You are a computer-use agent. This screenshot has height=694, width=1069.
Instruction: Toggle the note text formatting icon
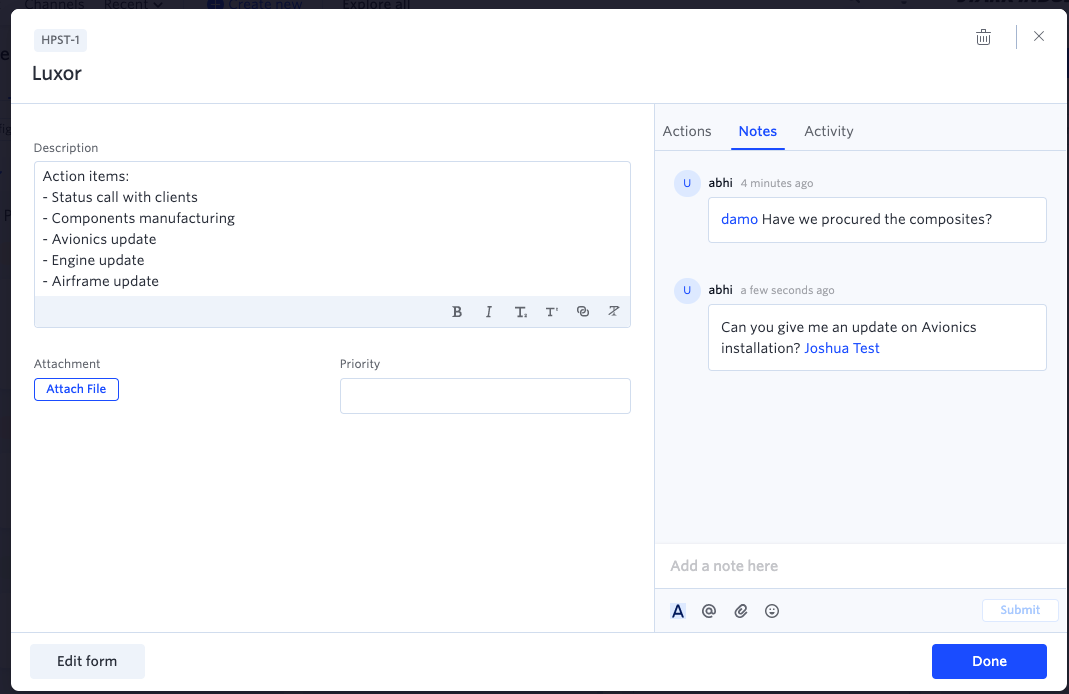tap(678, 611)
